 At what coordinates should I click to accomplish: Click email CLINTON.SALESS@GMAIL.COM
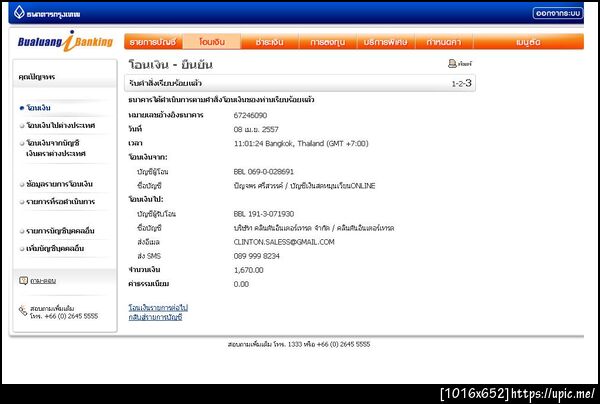[x=284, y=242]
